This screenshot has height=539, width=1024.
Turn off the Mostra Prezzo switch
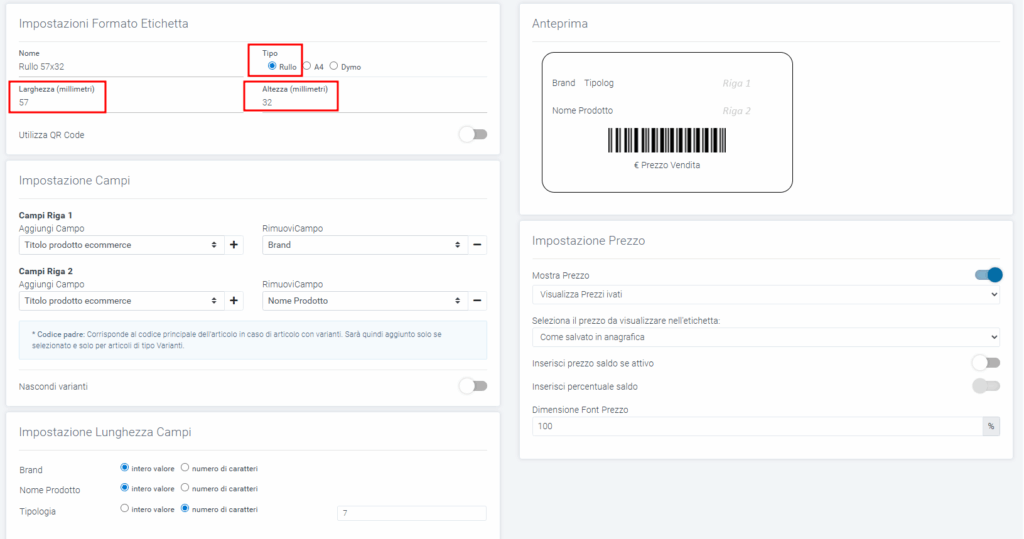(987, 275)
